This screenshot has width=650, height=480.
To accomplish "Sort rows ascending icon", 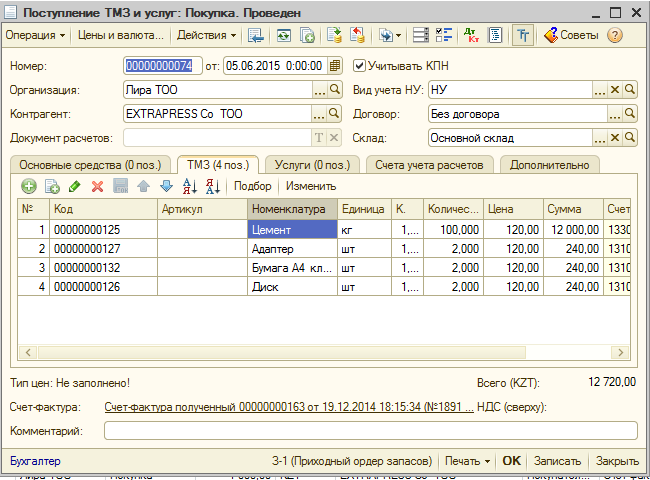I will coord(190,186).
